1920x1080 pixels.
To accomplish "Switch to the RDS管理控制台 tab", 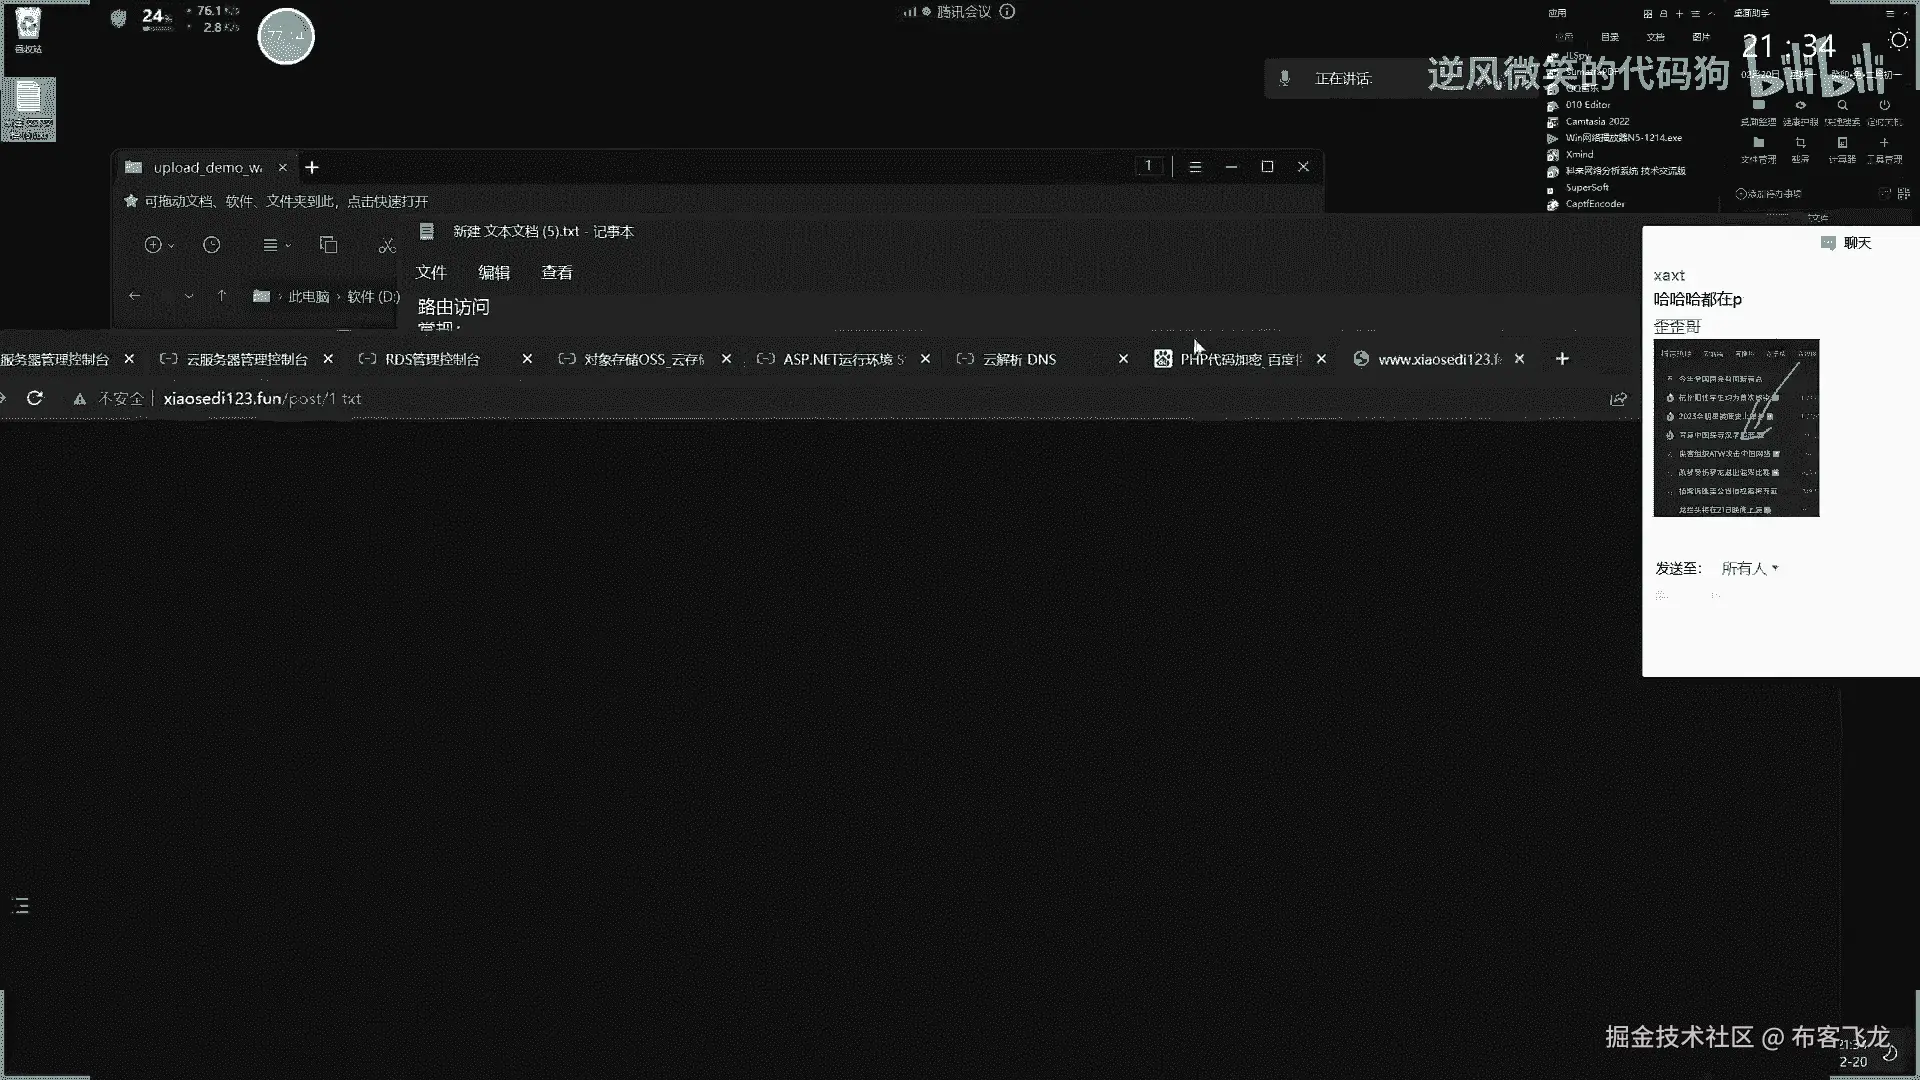I will pyautogui.click(x=432, y=359).
